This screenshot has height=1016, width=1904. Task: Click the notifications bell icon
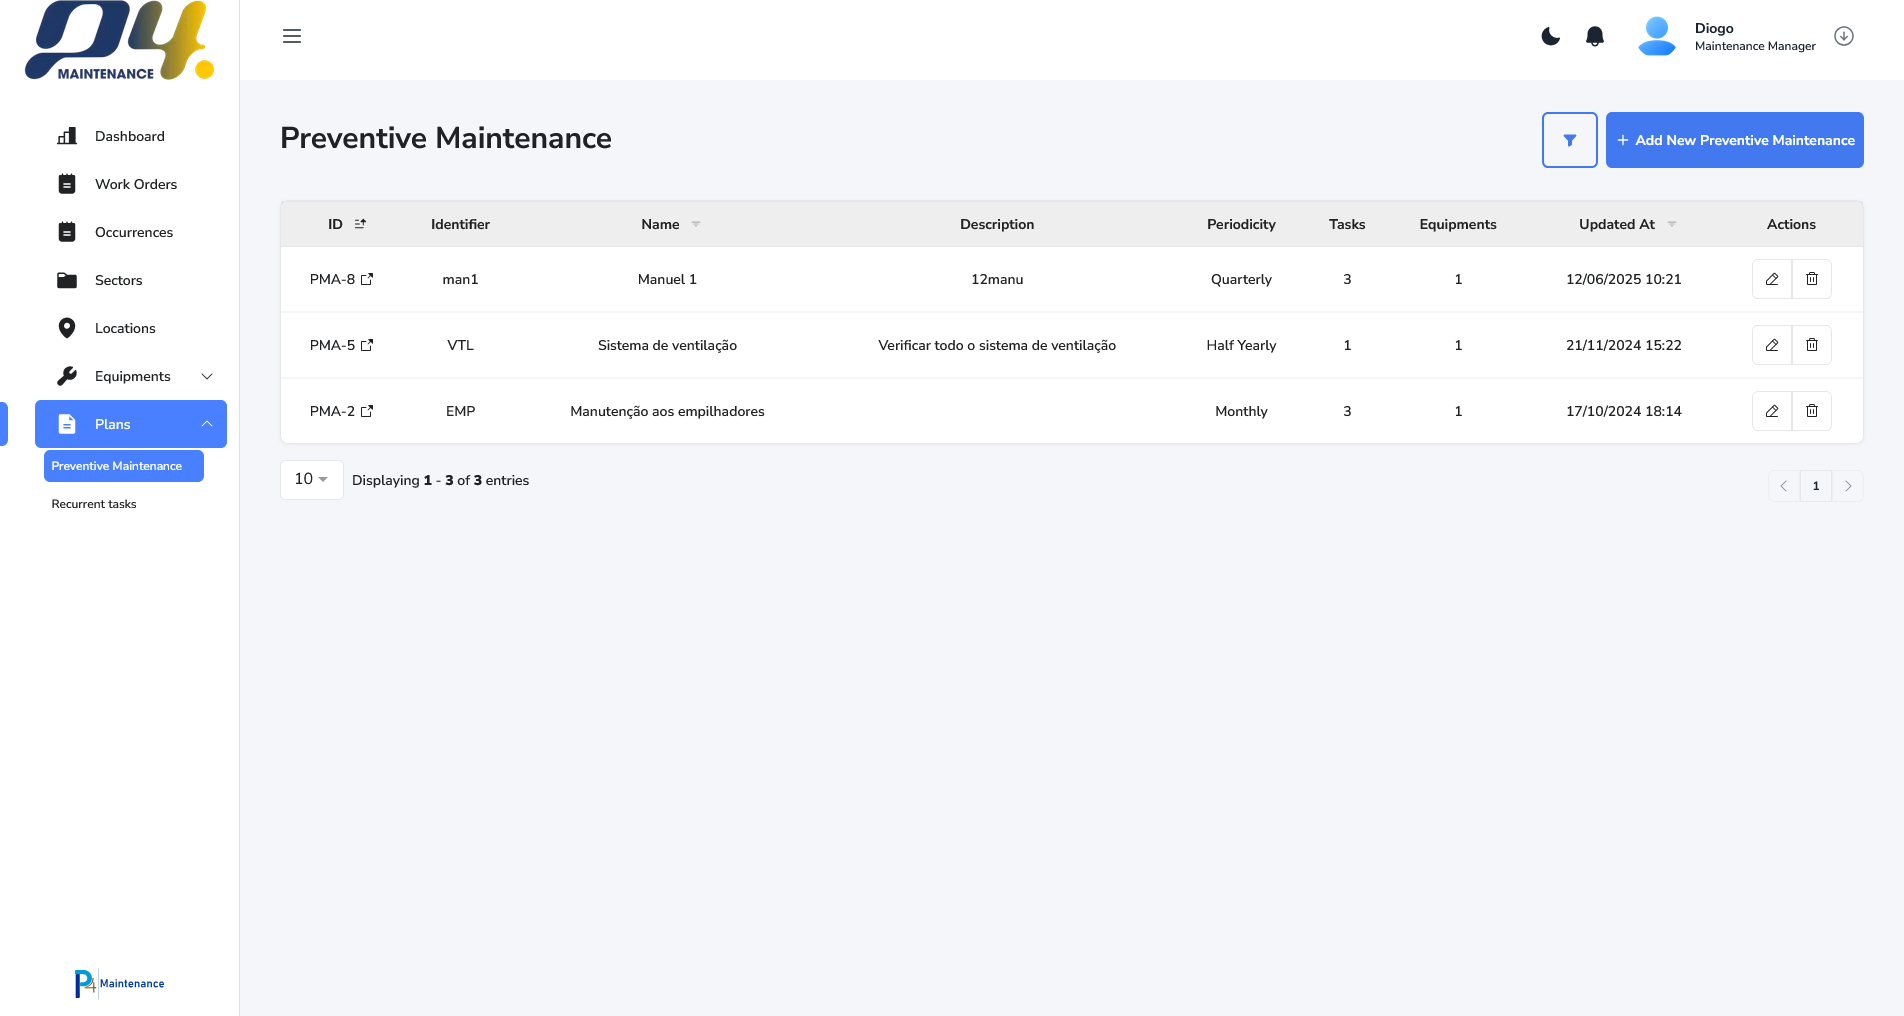tap(1595, 37)
